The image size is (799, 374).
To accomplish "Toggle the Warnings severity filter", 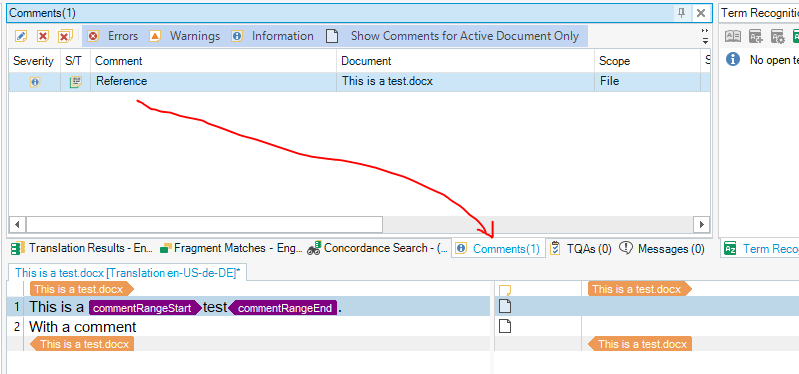I will (184, 36).
